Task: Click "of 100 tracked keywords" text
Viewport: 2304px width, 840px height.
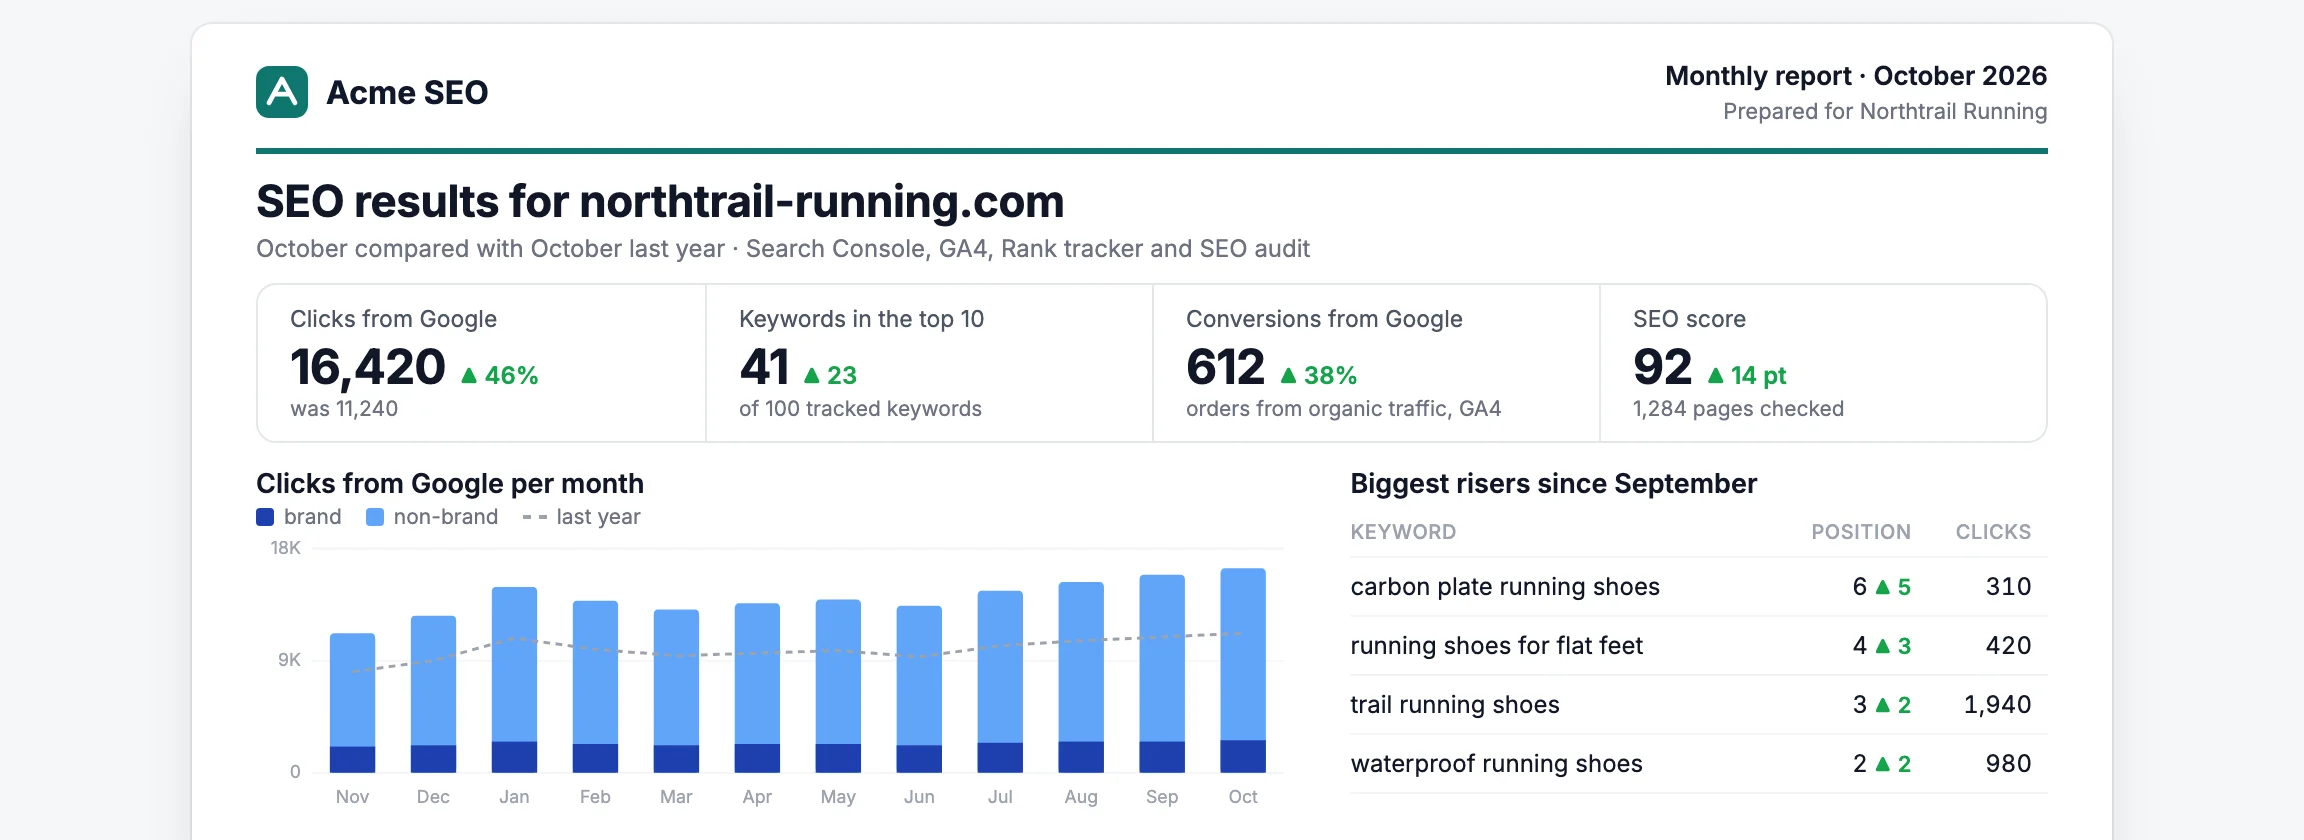Action: click(860, 409)
